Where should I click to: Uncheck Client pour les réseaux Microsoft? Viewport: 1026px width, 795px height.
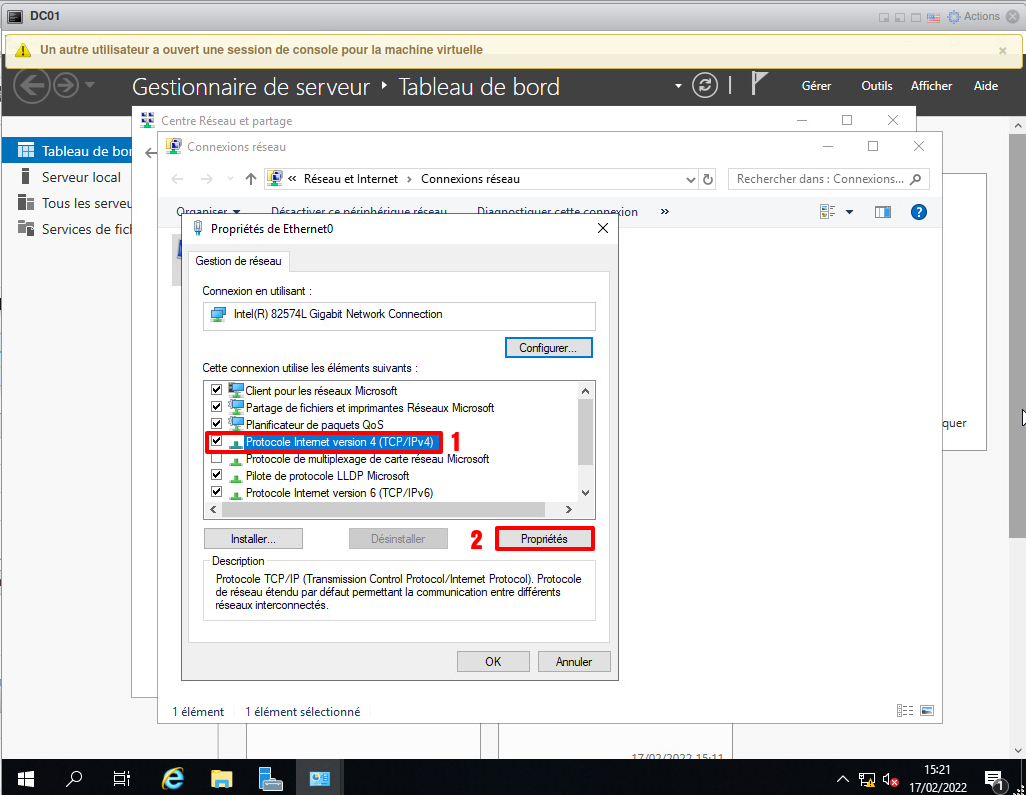tap(216, 390)
